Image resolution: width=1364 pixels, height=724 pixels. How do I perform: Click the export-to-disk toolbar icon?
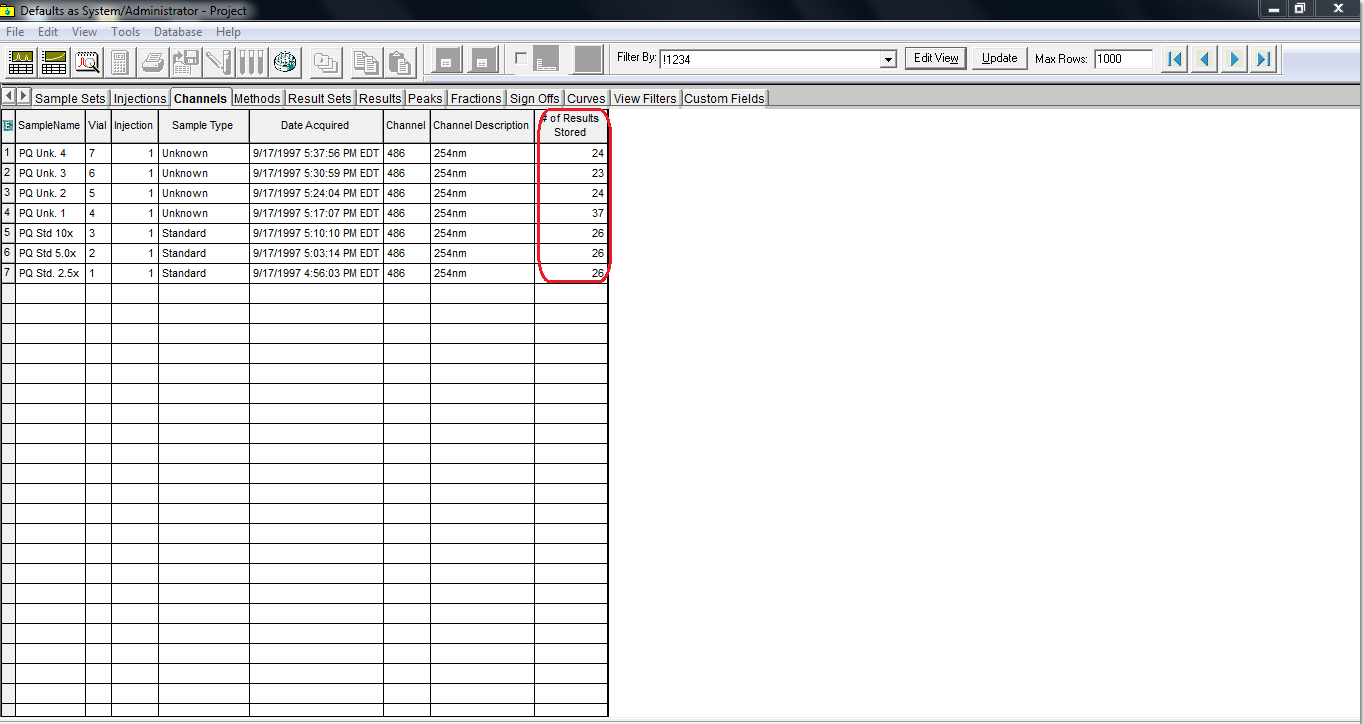184,61
